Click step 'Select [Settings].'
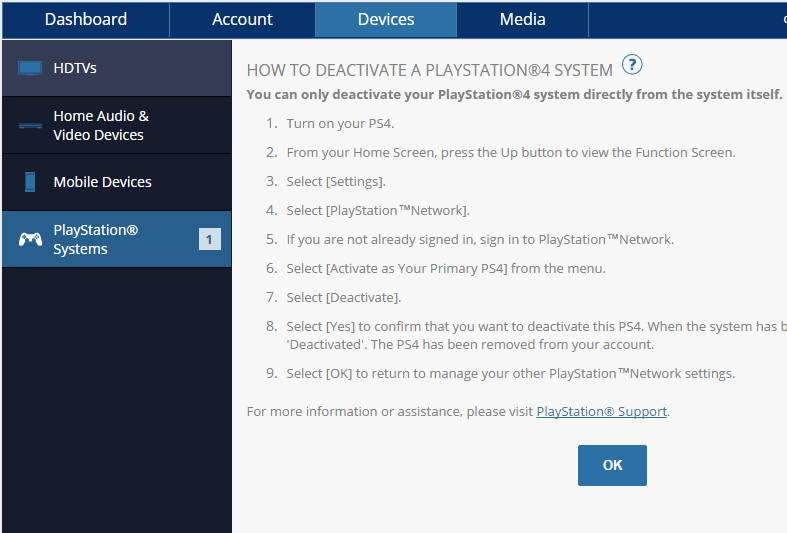Image resolution: width=787 pixels, height=533 pixels. click(336, 182)
